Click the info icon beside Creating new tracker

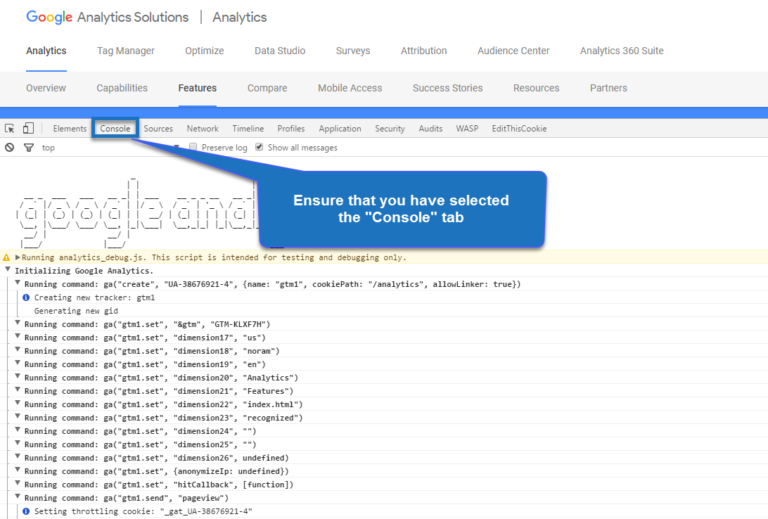pyautogui.click(x=26, y=297)
